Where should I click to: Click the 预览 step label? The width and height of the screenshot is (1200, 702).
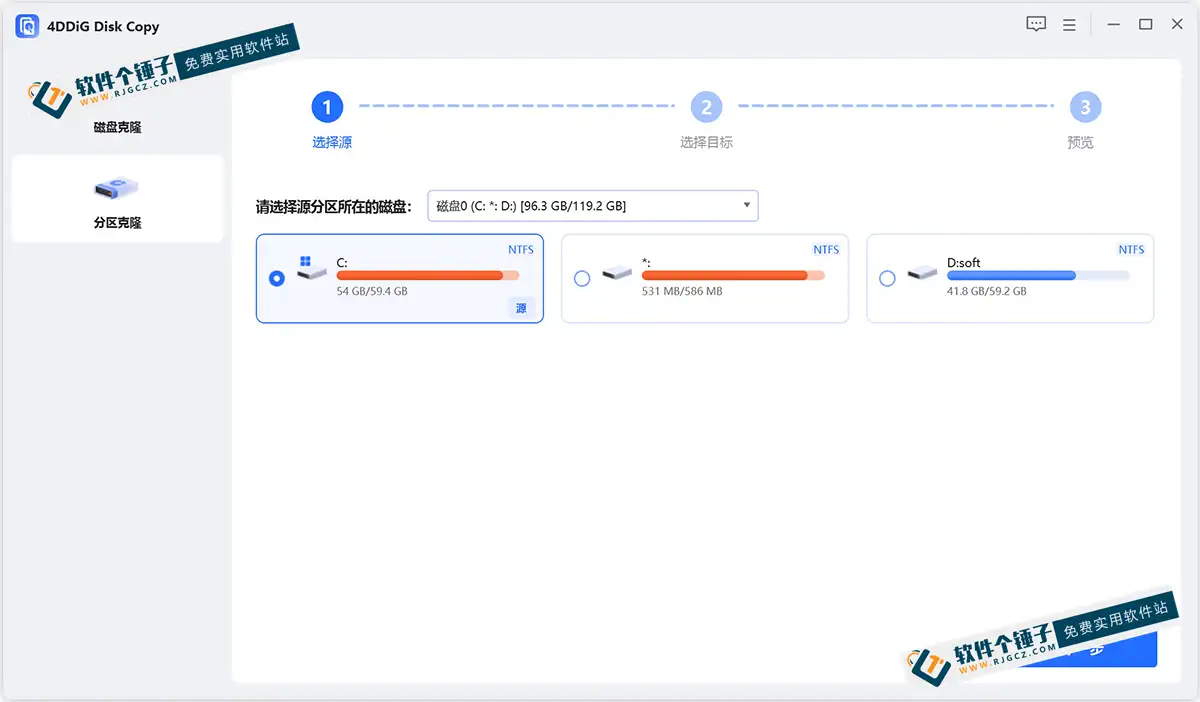(x=1080, y=143)
